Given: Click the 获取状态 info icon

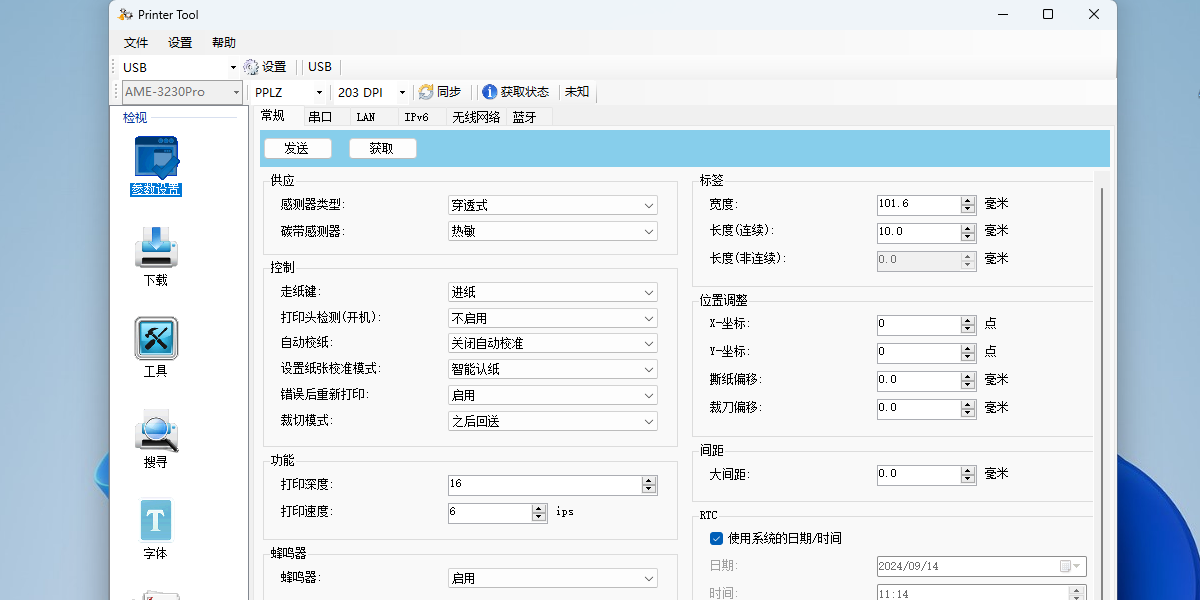Looking at the screenshot, I should [489, 92].
